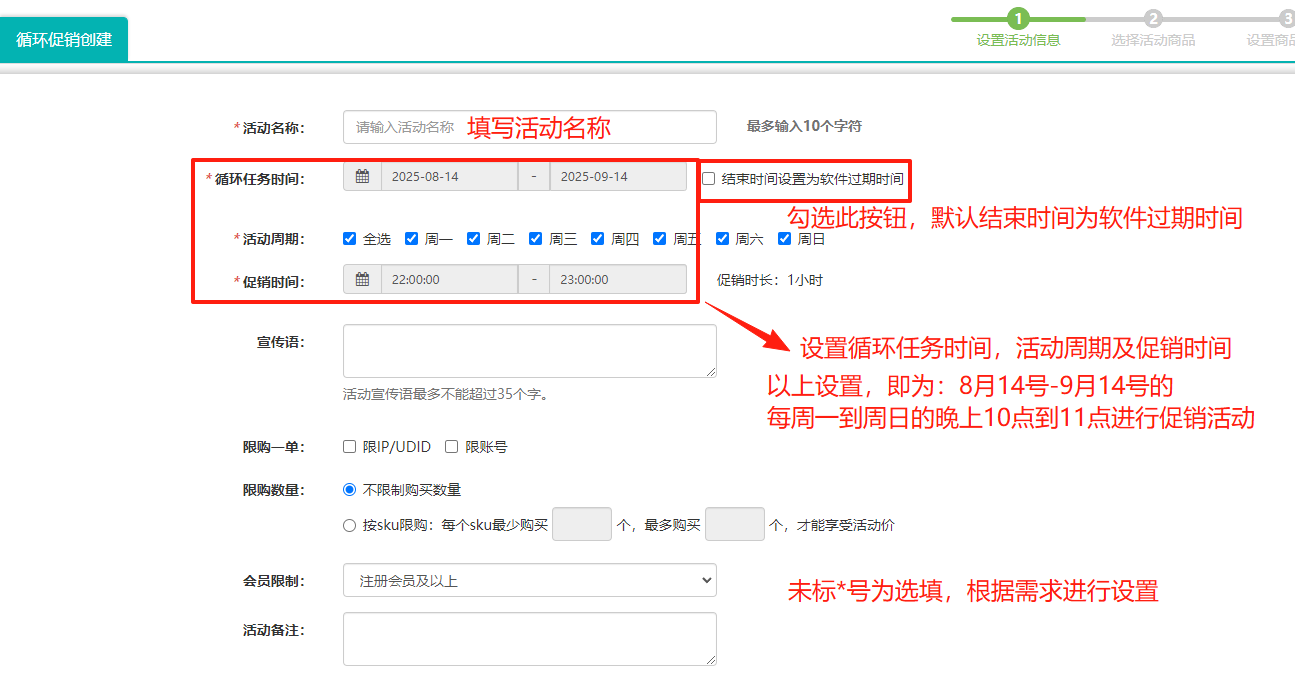Open start date 2025-08-14 picker field
The width and height of the screenshot is (1295, 695).
[449, 177]
